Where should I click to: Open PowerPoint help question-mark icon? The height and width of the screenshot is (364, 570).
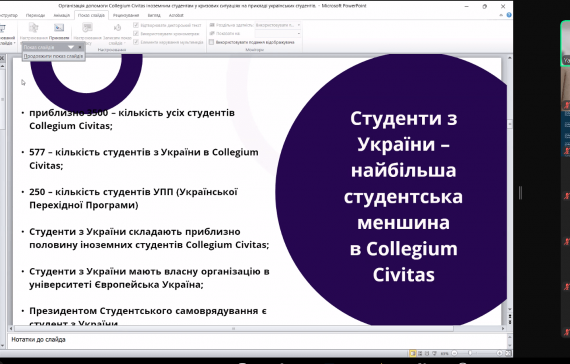pos(509,15)
